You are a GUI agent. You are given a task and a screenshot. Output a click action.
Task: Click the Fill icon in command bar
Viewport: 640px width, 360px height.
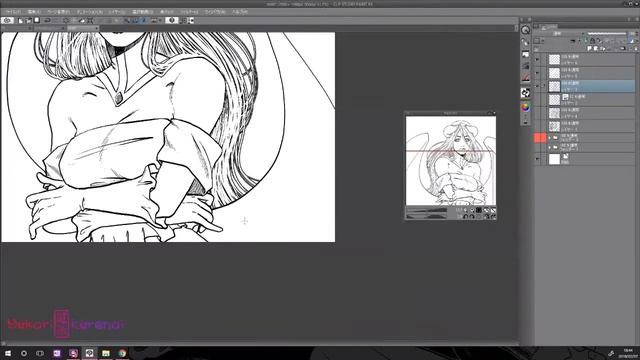pos(82,20)
